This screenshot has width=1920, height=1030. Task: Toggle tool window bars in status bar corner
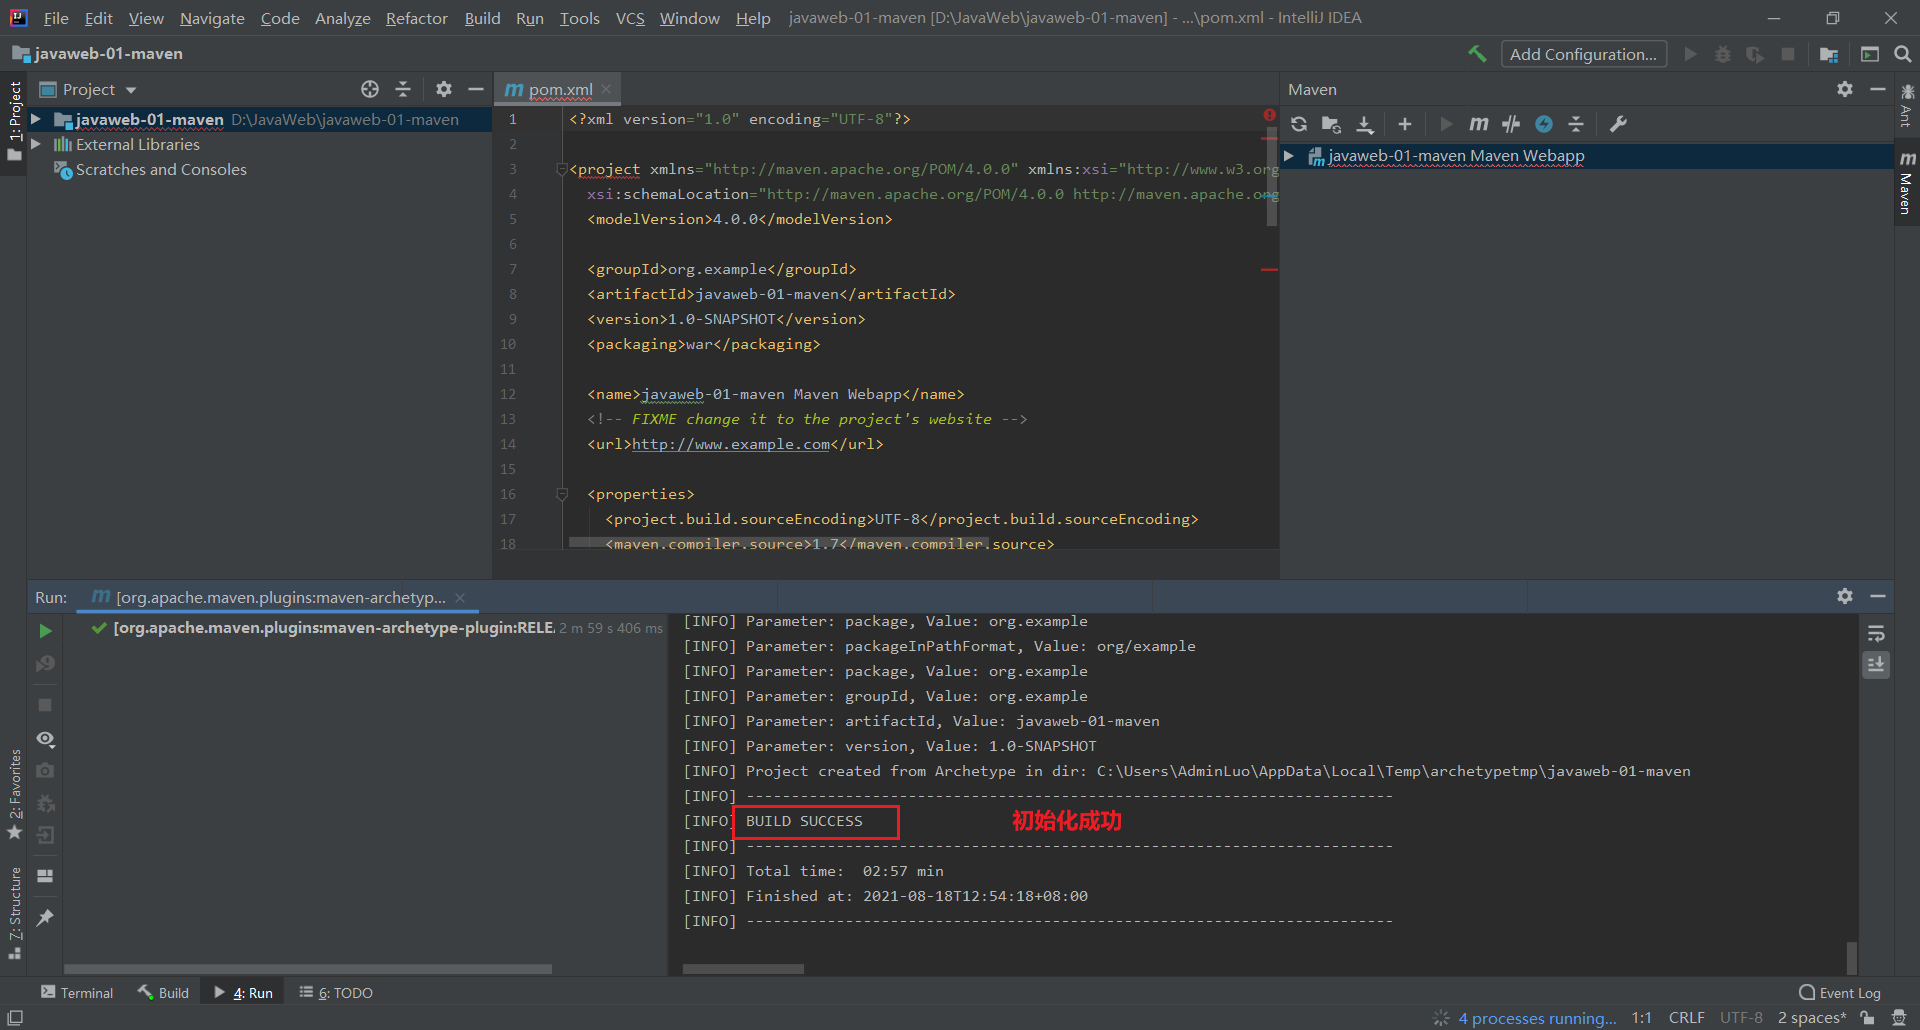tap(15, 1017)
